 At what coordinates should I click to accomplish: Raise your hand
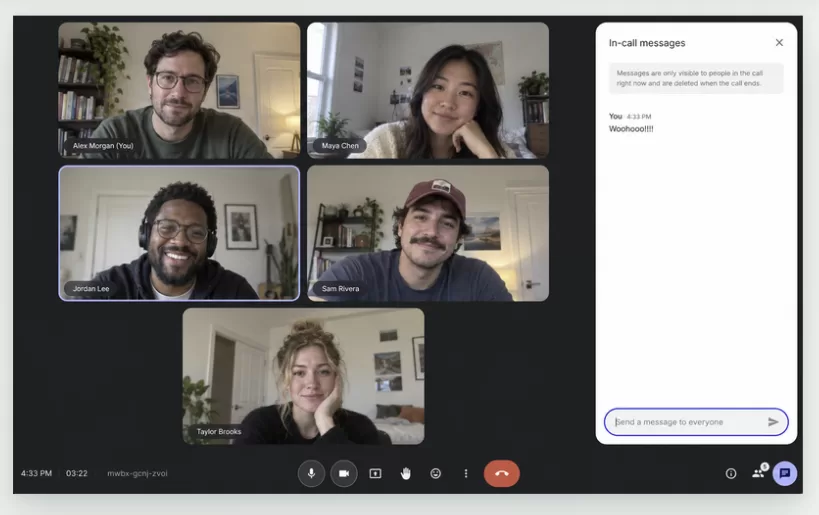(405, 473)
